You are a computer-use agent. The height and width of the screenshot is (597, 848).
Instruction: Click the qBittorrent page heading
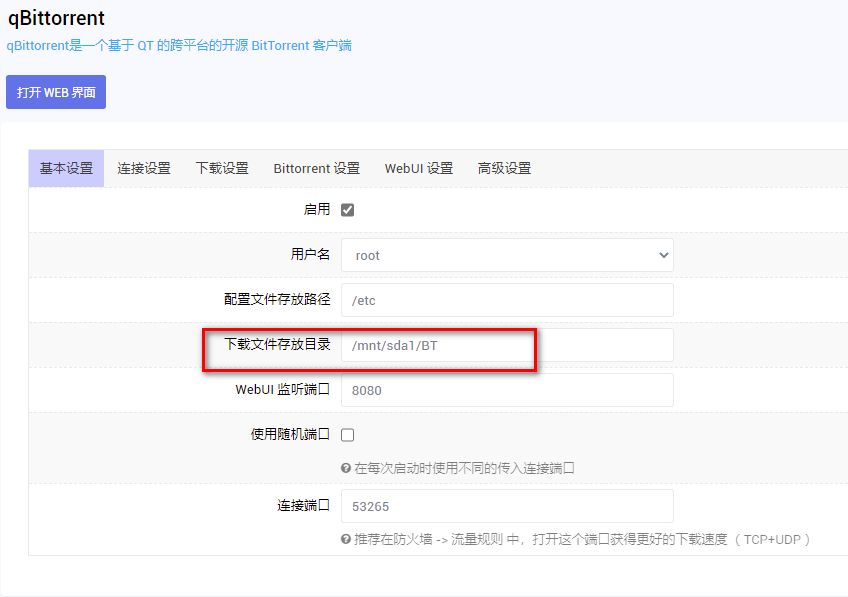tap(56, 18)
